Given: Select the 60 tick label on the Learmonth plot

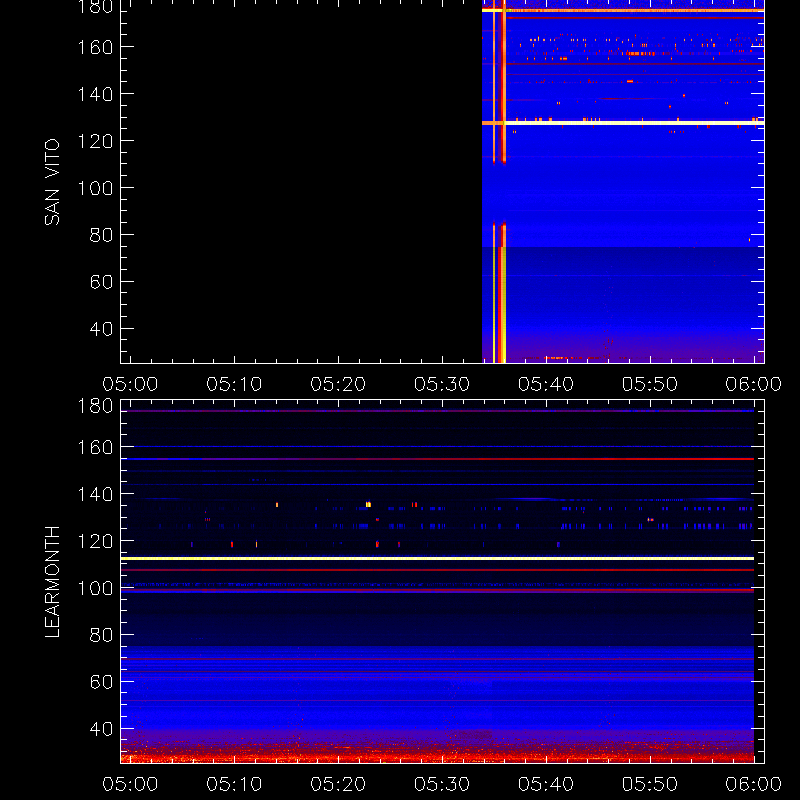Looking at the screenshot, I should click(101, 682).
